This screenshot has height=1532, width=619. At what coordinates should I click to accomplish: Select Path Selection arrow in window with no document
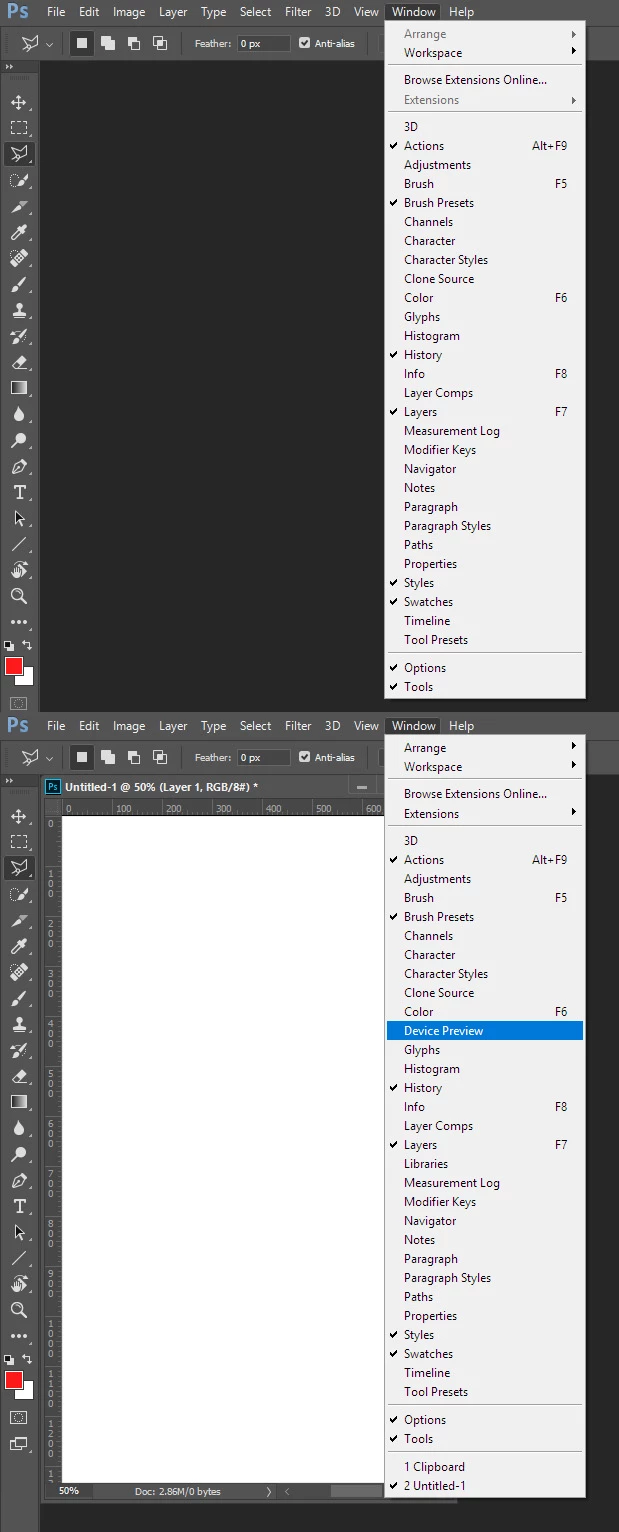[x=19, y=518]
